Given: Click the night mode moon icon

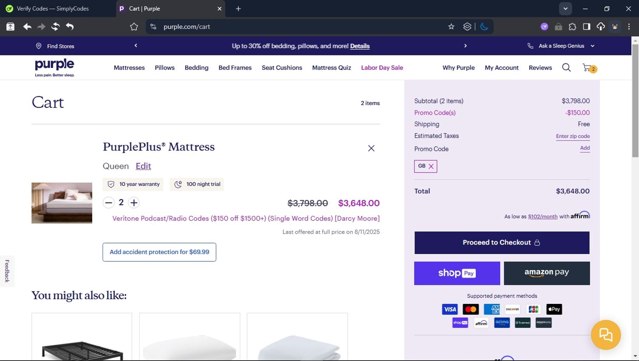Looking at the screenshot, I should tap(484, 26).
